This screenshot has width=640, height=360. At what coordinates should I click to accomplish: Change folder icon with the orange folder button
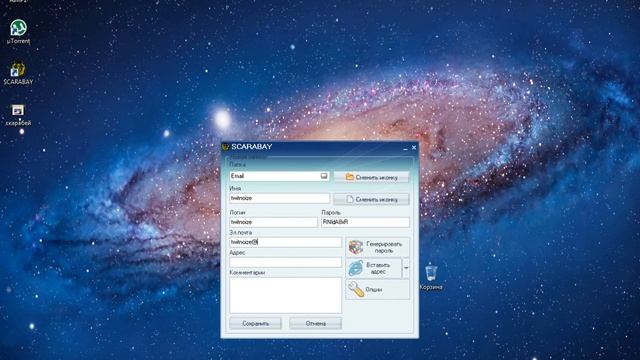[x=371, y=177]
